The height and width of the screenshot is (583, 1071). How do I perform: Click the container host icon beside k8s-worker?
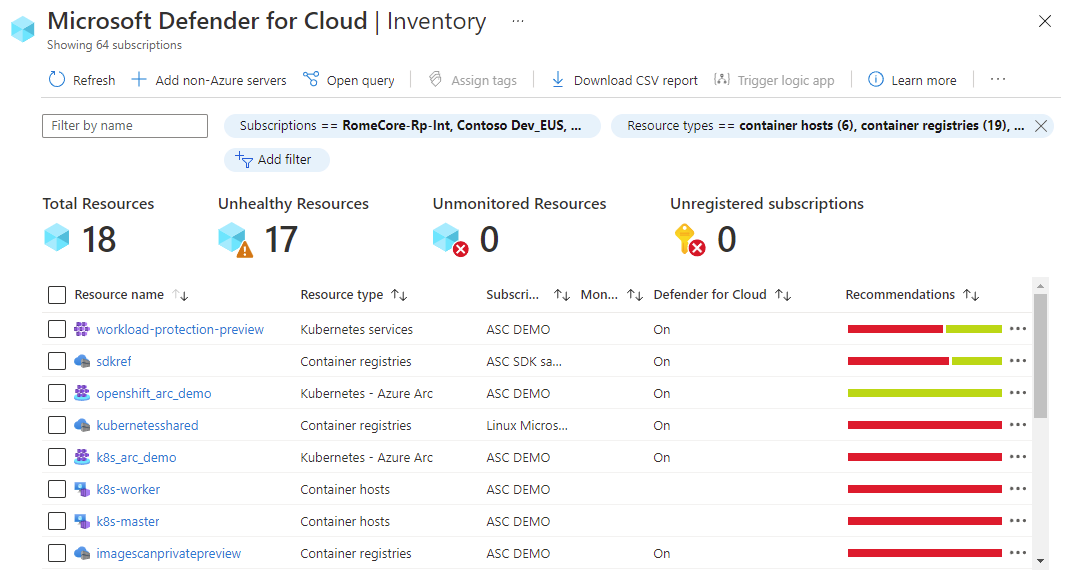tap(82, 489)
